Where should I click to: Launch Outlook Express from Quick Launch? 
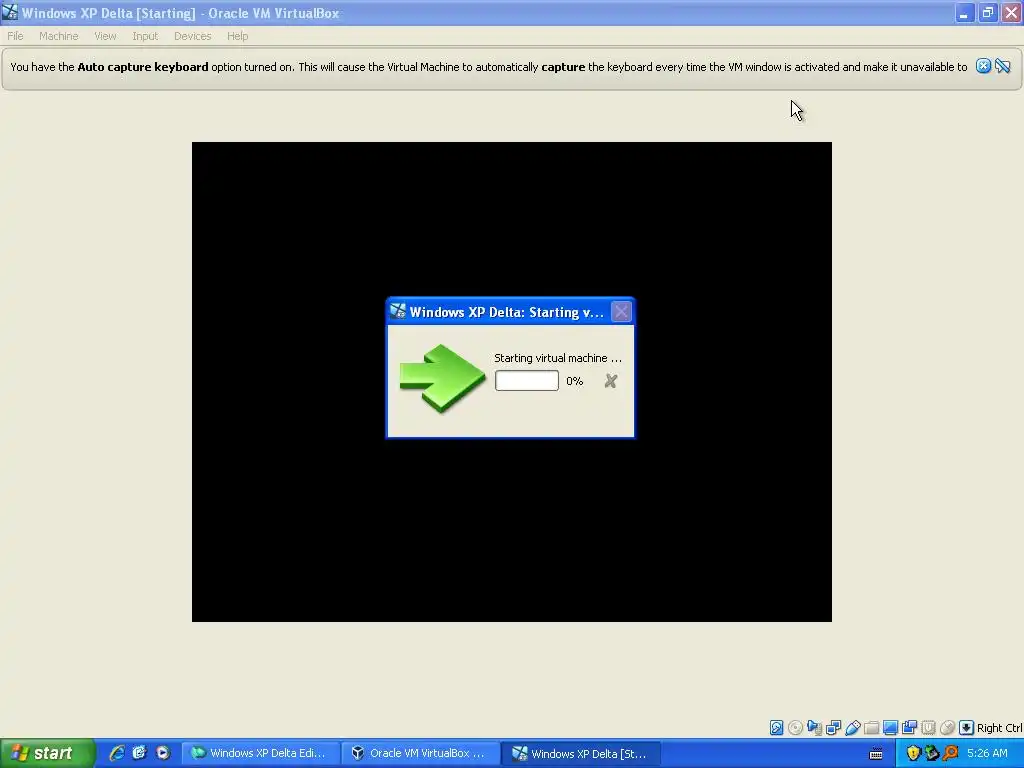pos(140,753)
